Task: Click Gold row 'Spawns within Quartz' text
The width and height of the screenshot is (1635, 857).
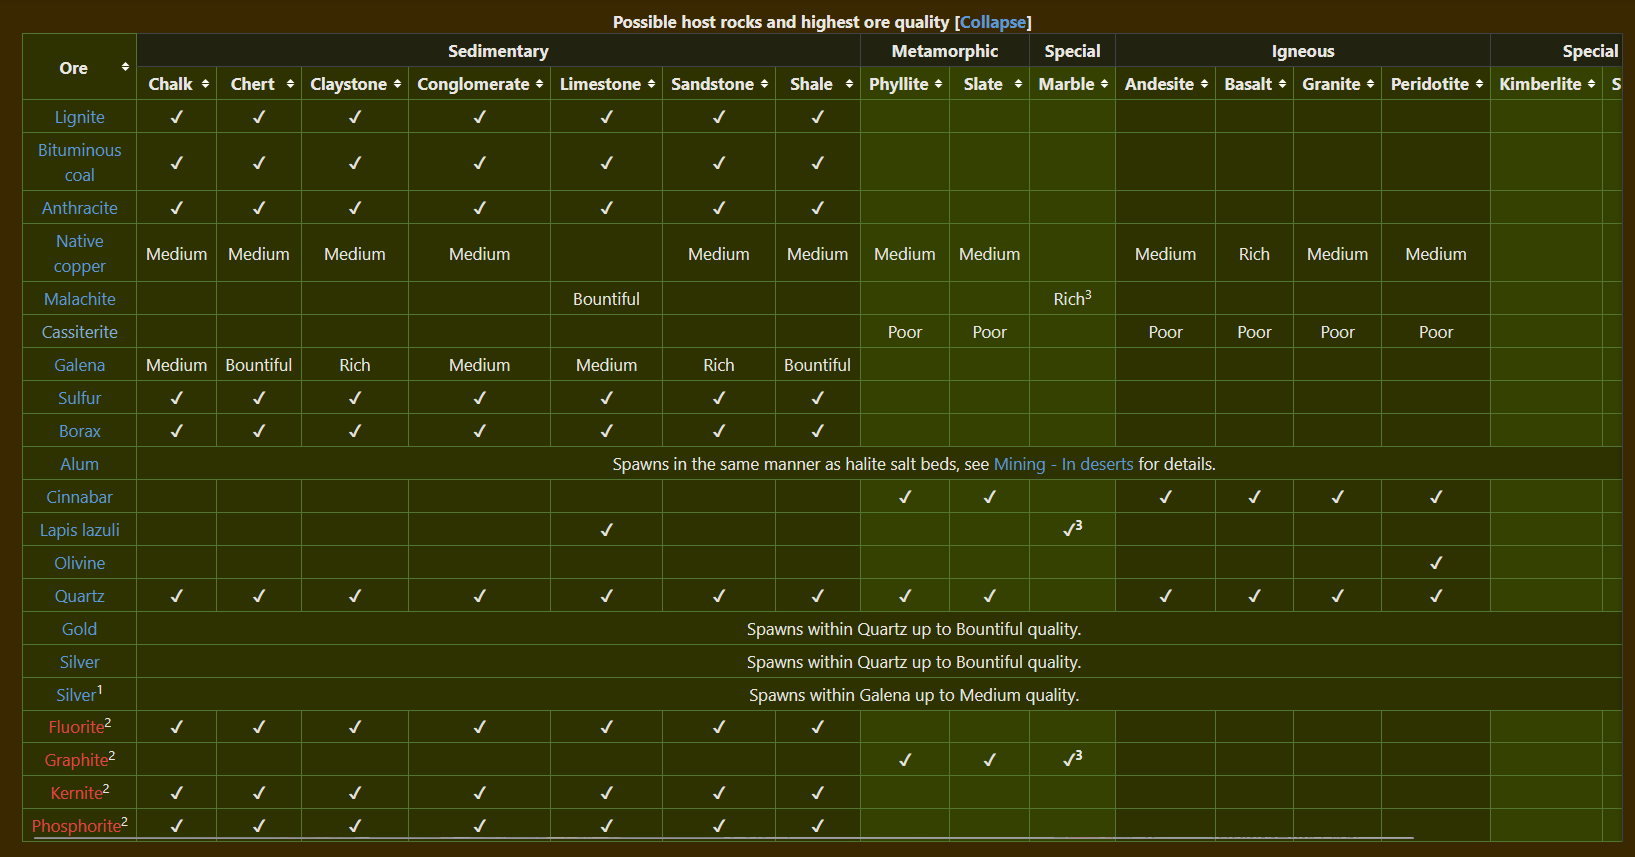Action: coord(914,629)
